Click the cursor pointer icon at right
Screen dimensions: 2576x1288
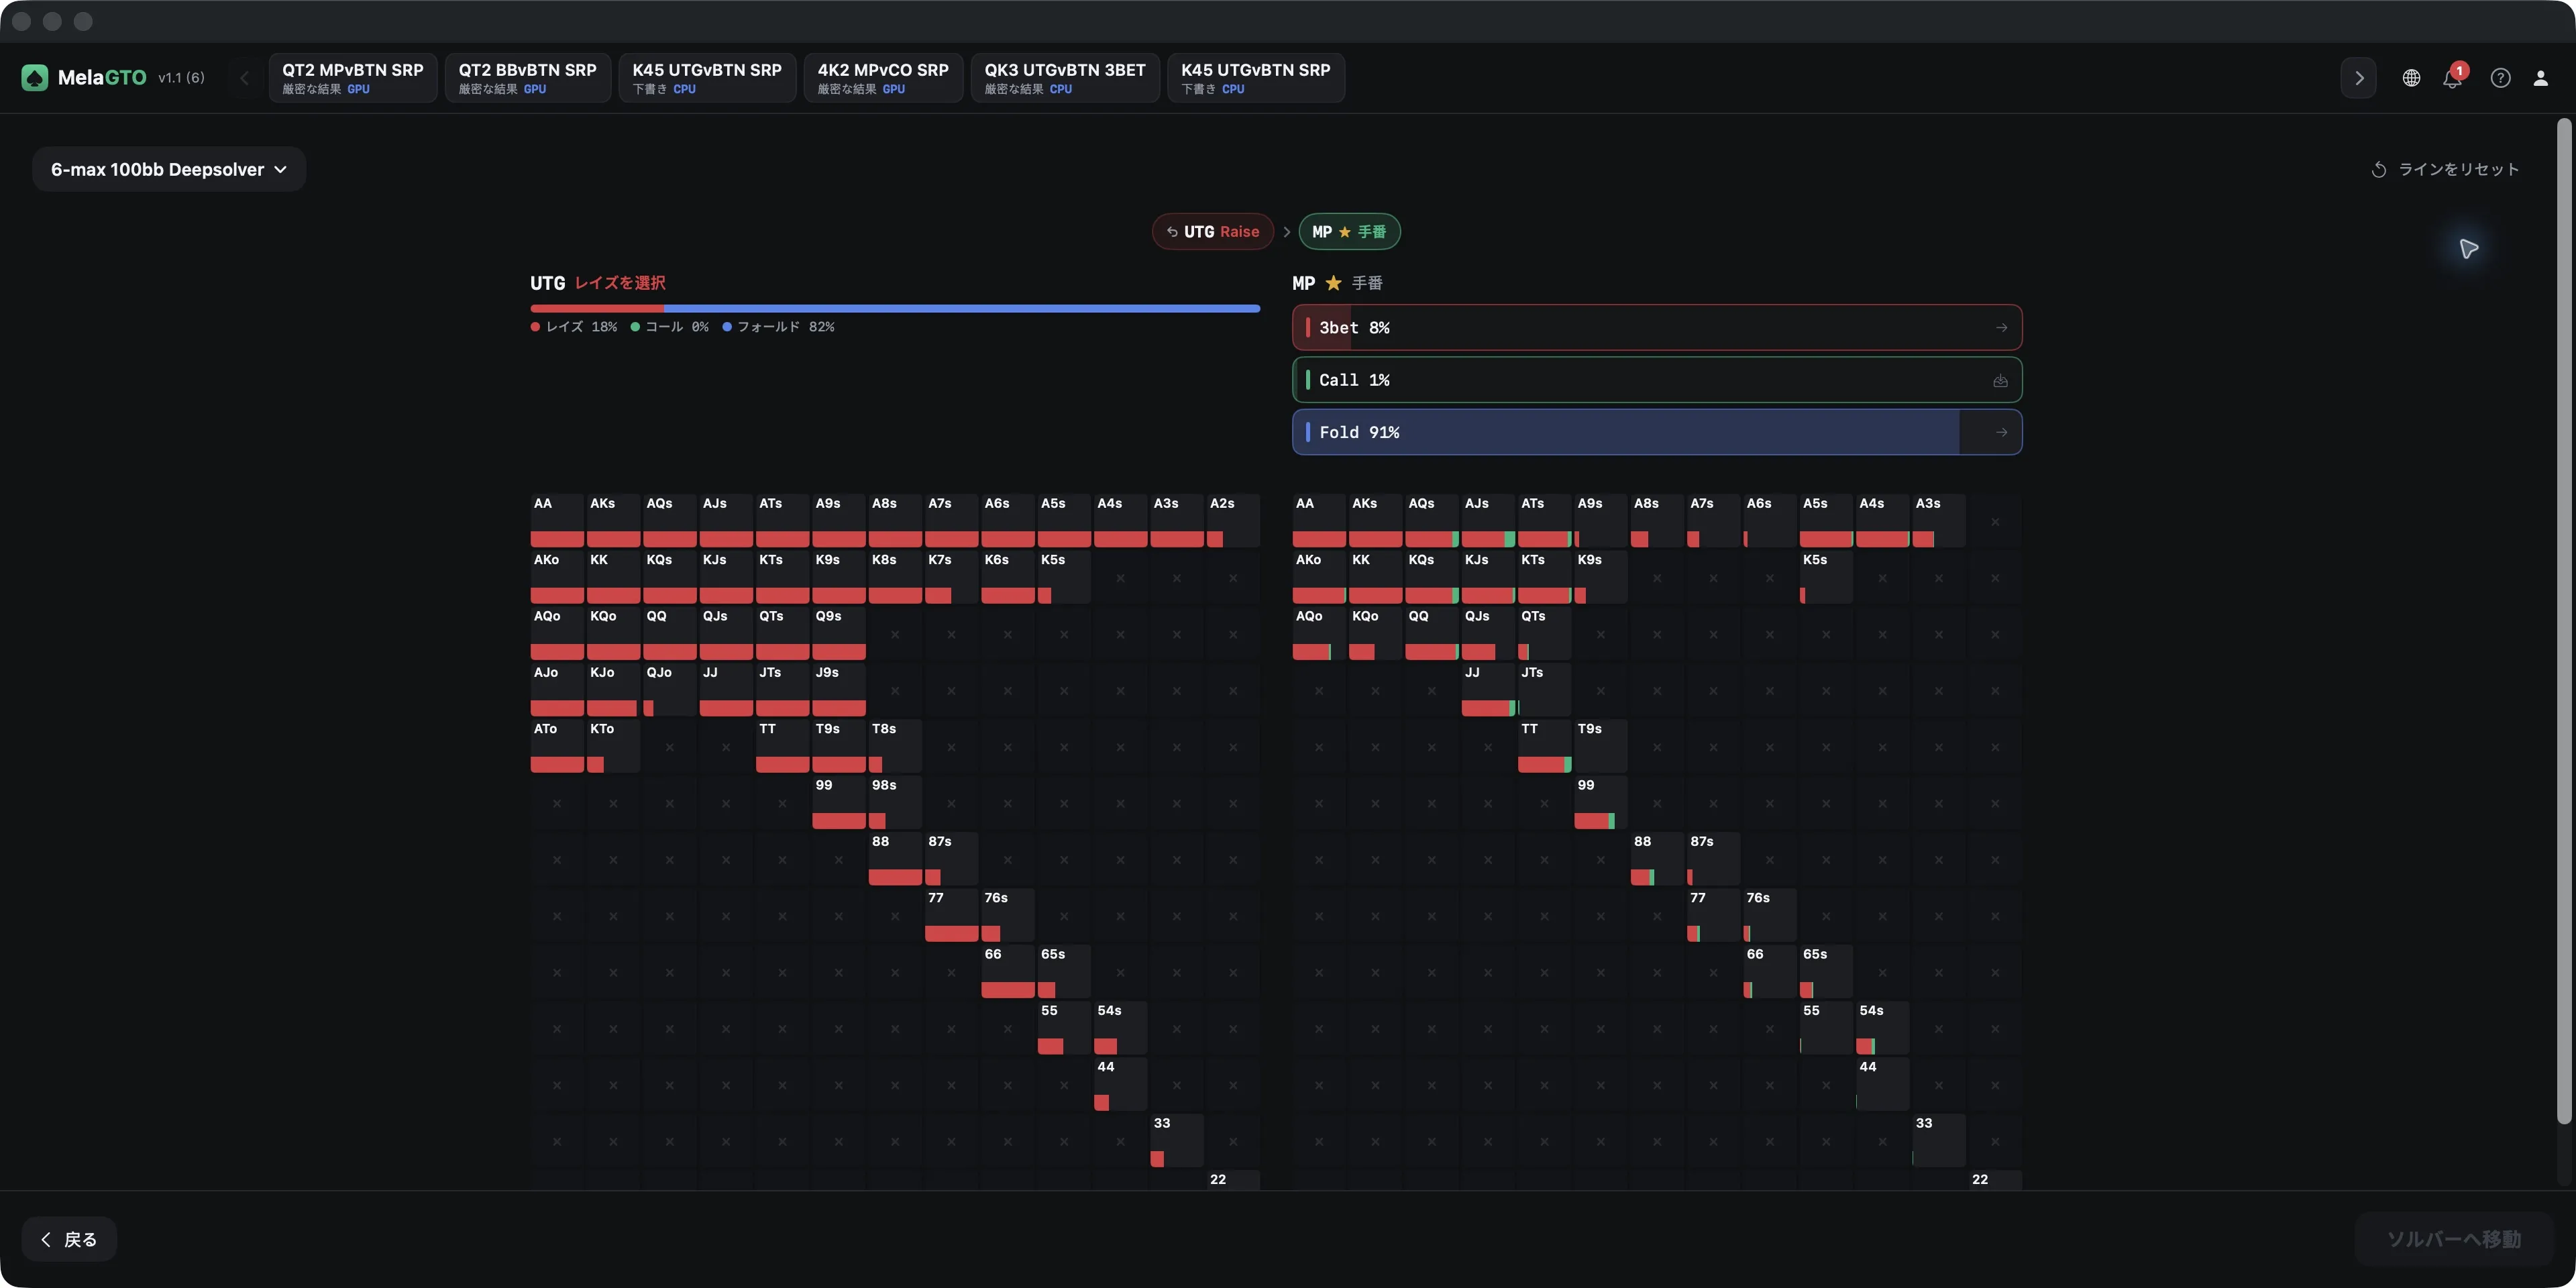(2469, 248)
